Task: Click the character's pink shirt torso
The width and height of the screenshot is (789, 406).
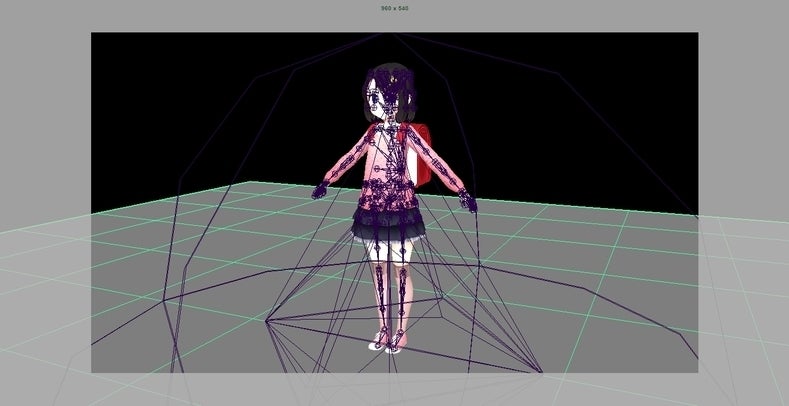Action: pyautogui.click(x=385, y=165)
